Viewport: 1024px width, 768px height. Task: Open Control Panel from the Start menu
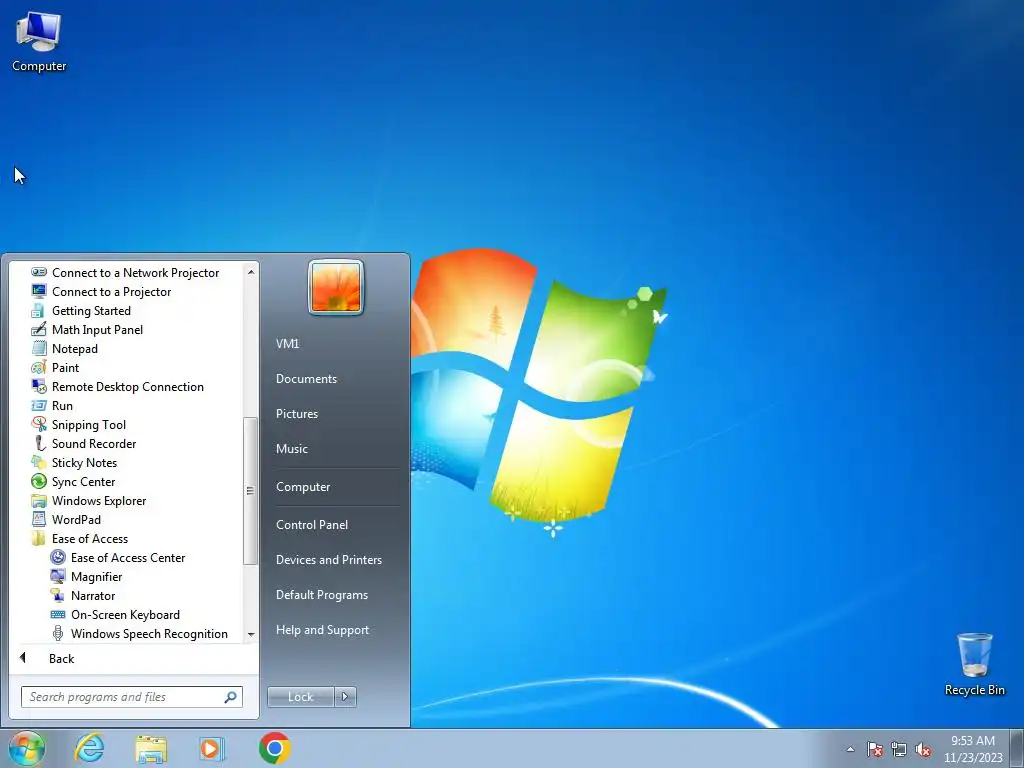tap(312, 524)
